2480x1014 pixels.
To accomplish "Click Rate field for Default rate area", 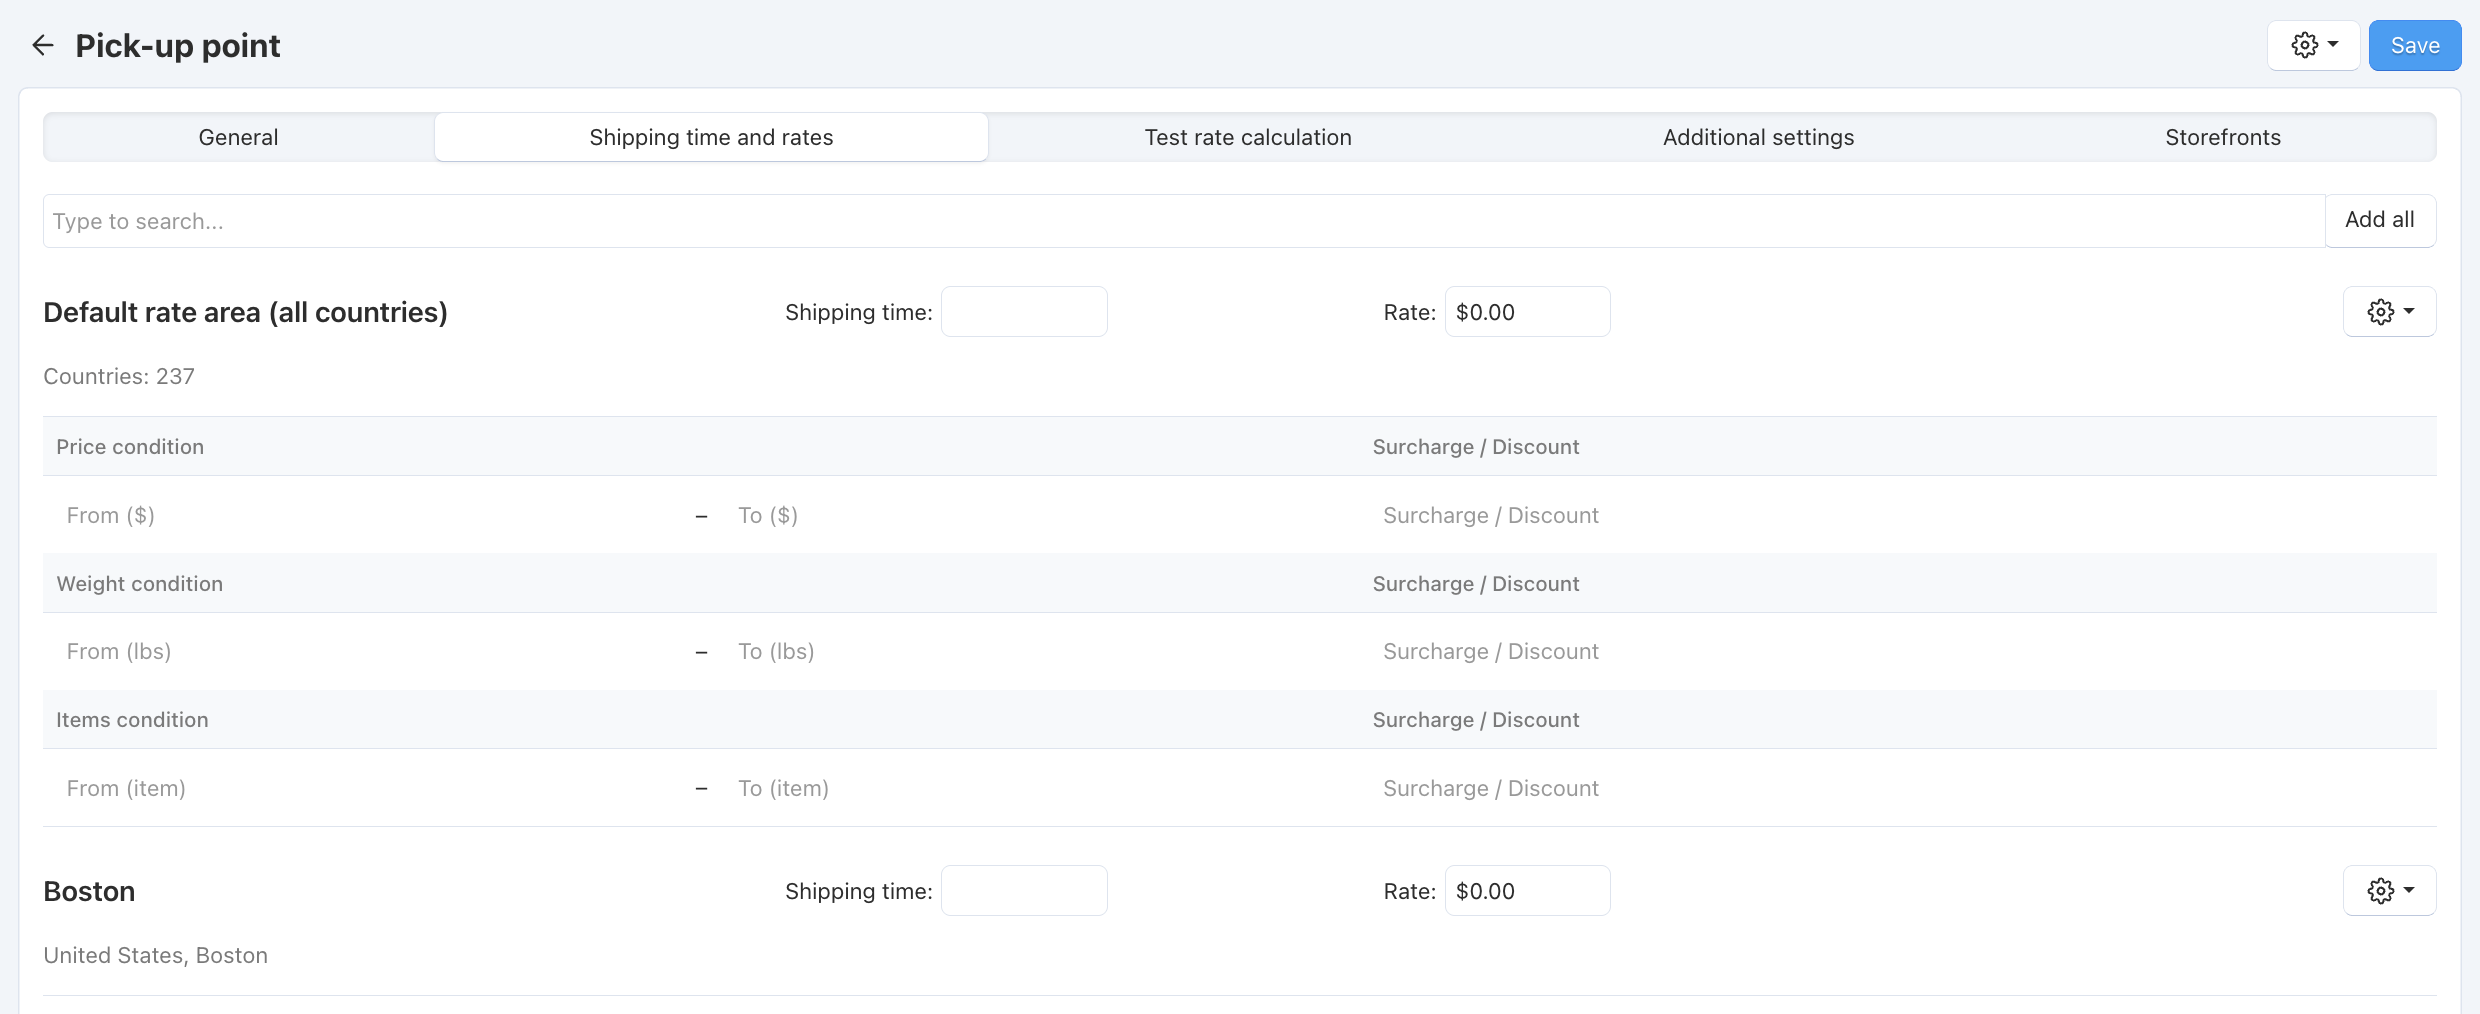I will (1527, 312).
